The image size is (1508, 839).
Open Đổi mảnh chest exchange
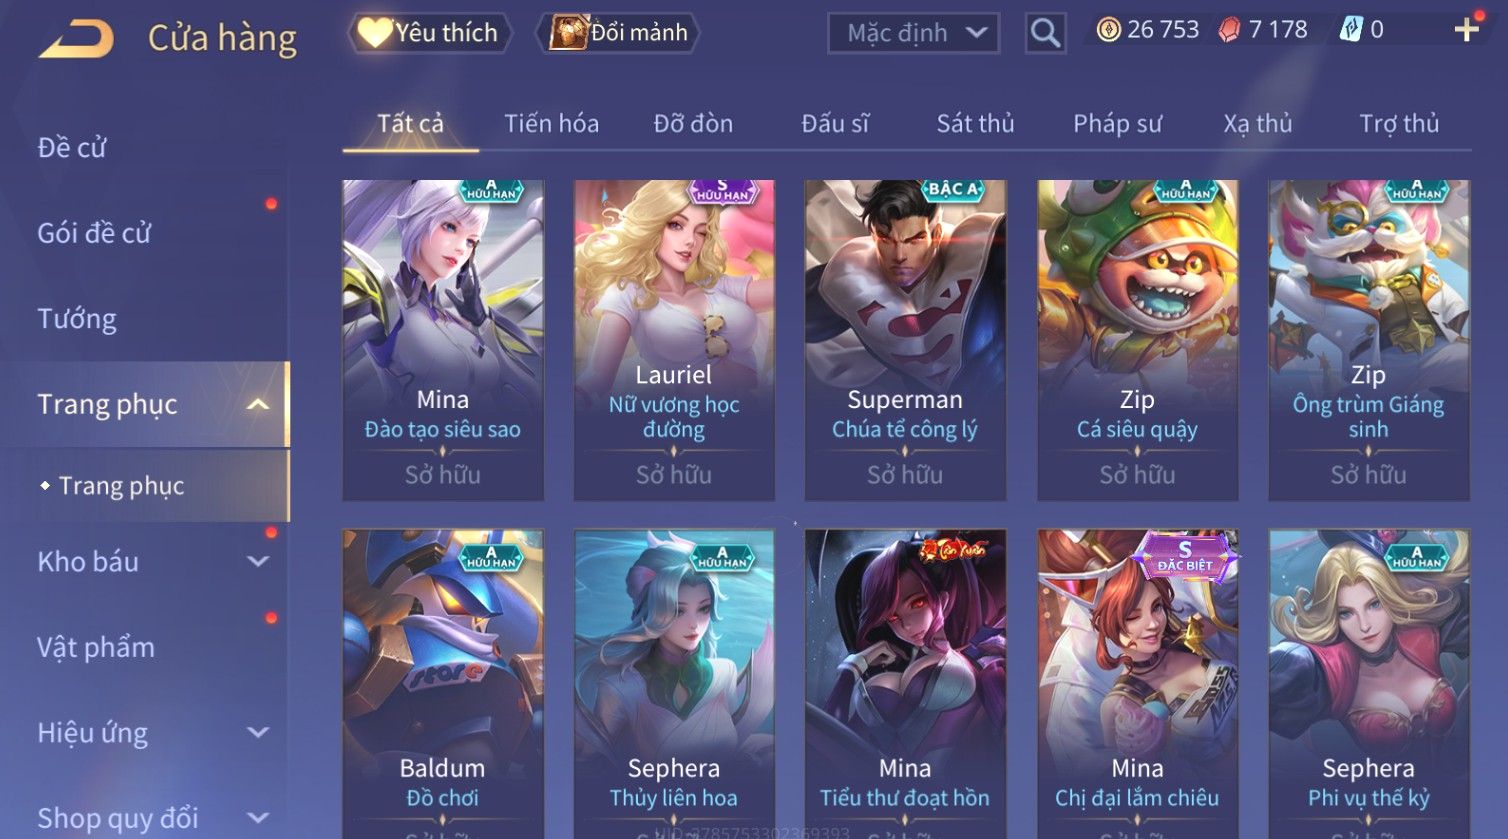pos(618,33)
